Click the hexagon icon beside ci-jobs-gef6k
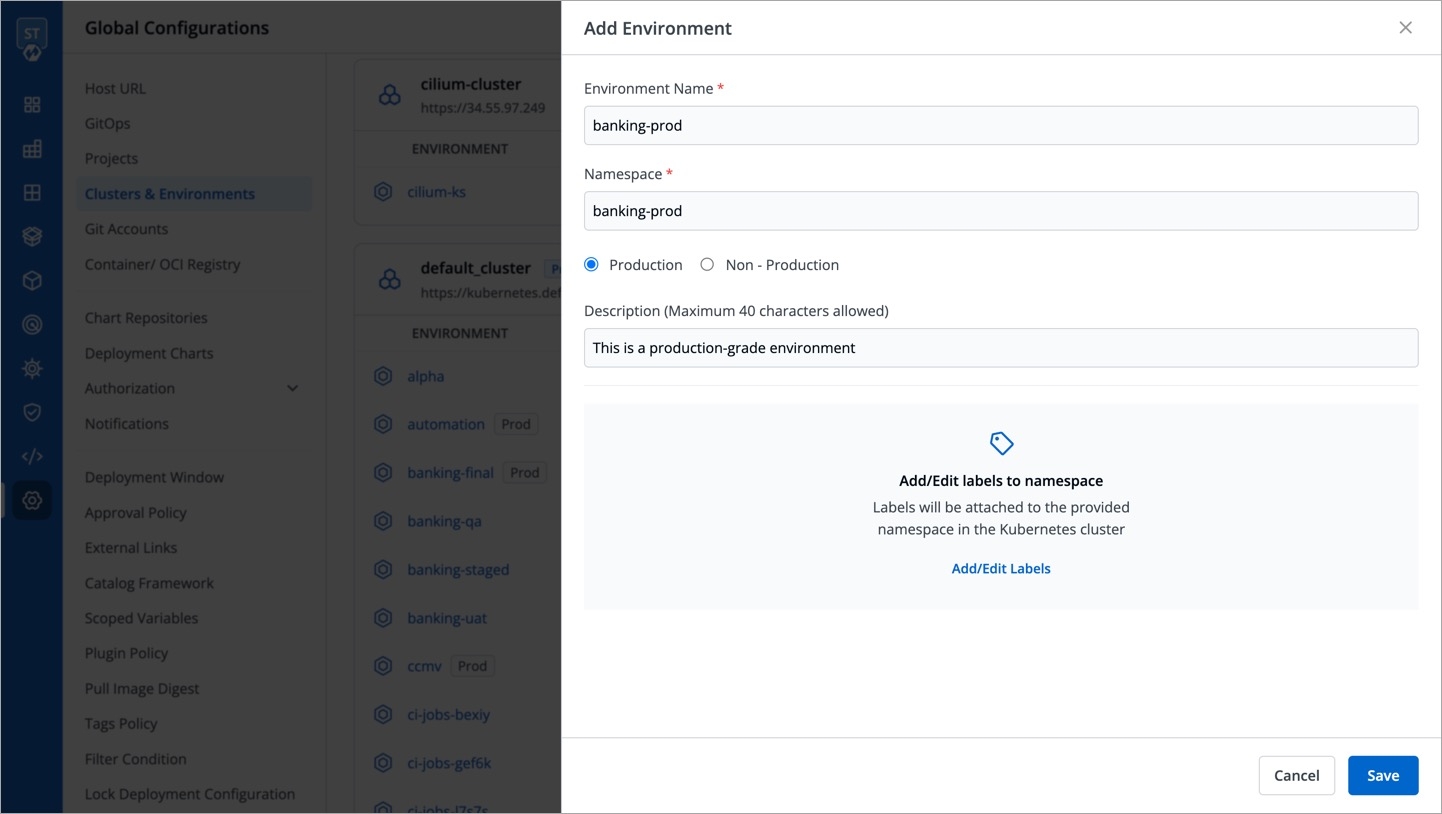 (x=383, y=763)
